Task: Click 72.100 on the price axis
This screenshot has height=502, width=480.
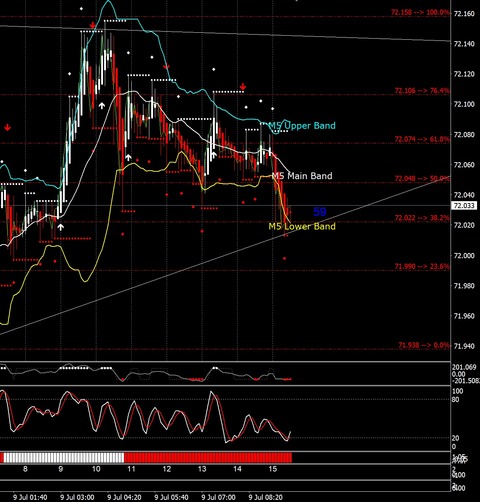Action: (x=464, y=104)
